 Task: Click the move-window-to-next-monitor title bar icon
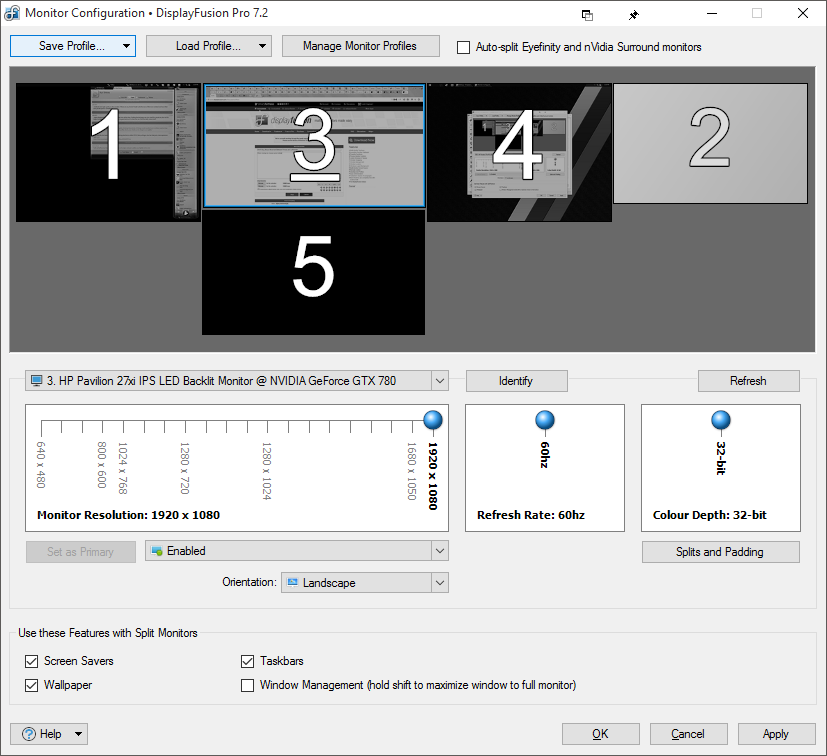(x=587, y=14)
